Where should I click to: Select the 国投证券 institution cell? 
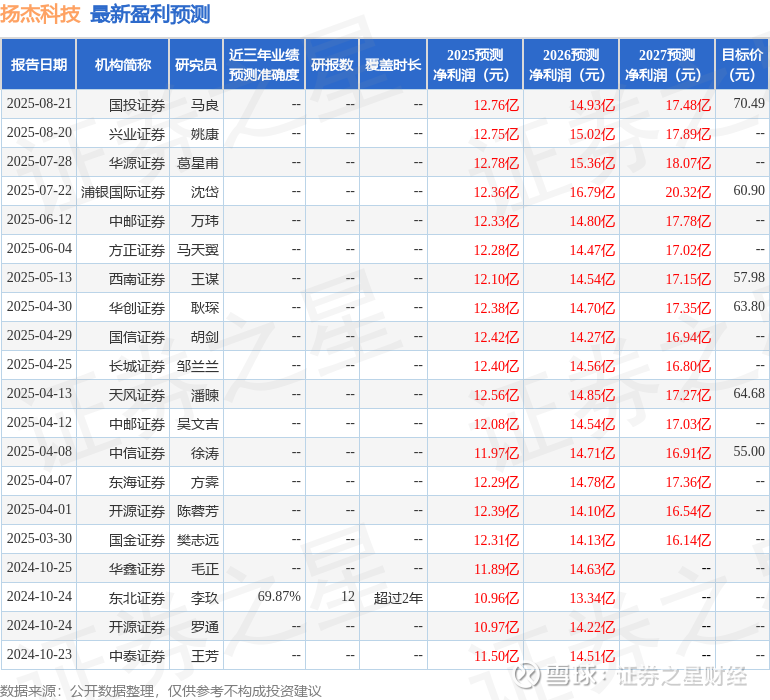click(123, 105)
